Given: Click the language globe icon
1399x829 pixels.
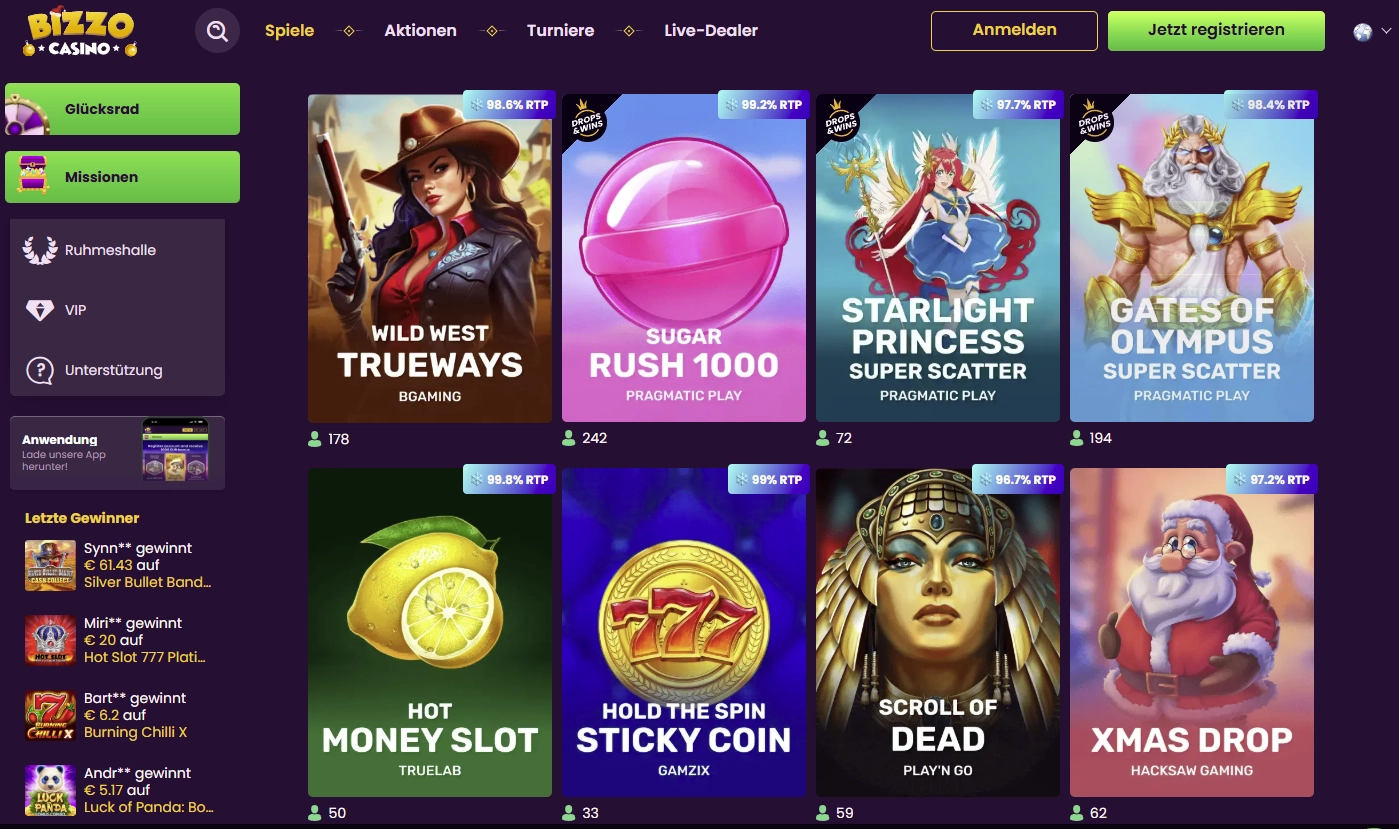Looking at the screenshot, I should [1362, 30].
